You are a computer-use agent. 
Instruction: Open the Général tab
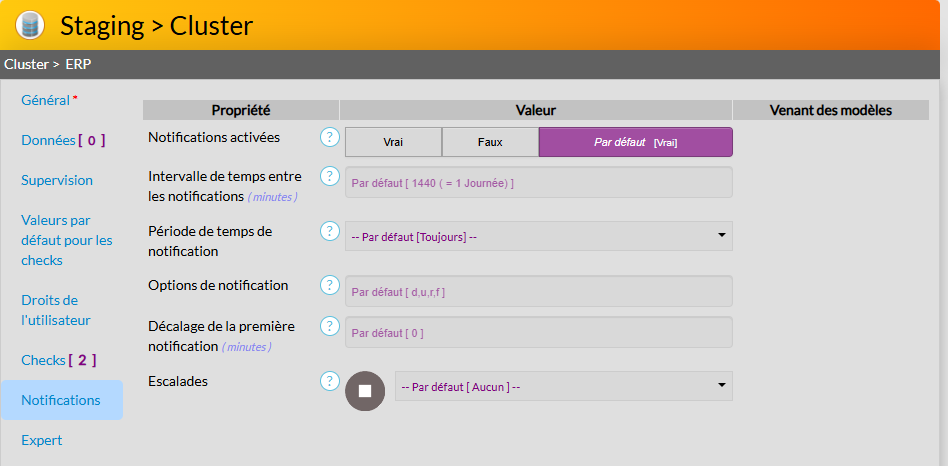46,100
